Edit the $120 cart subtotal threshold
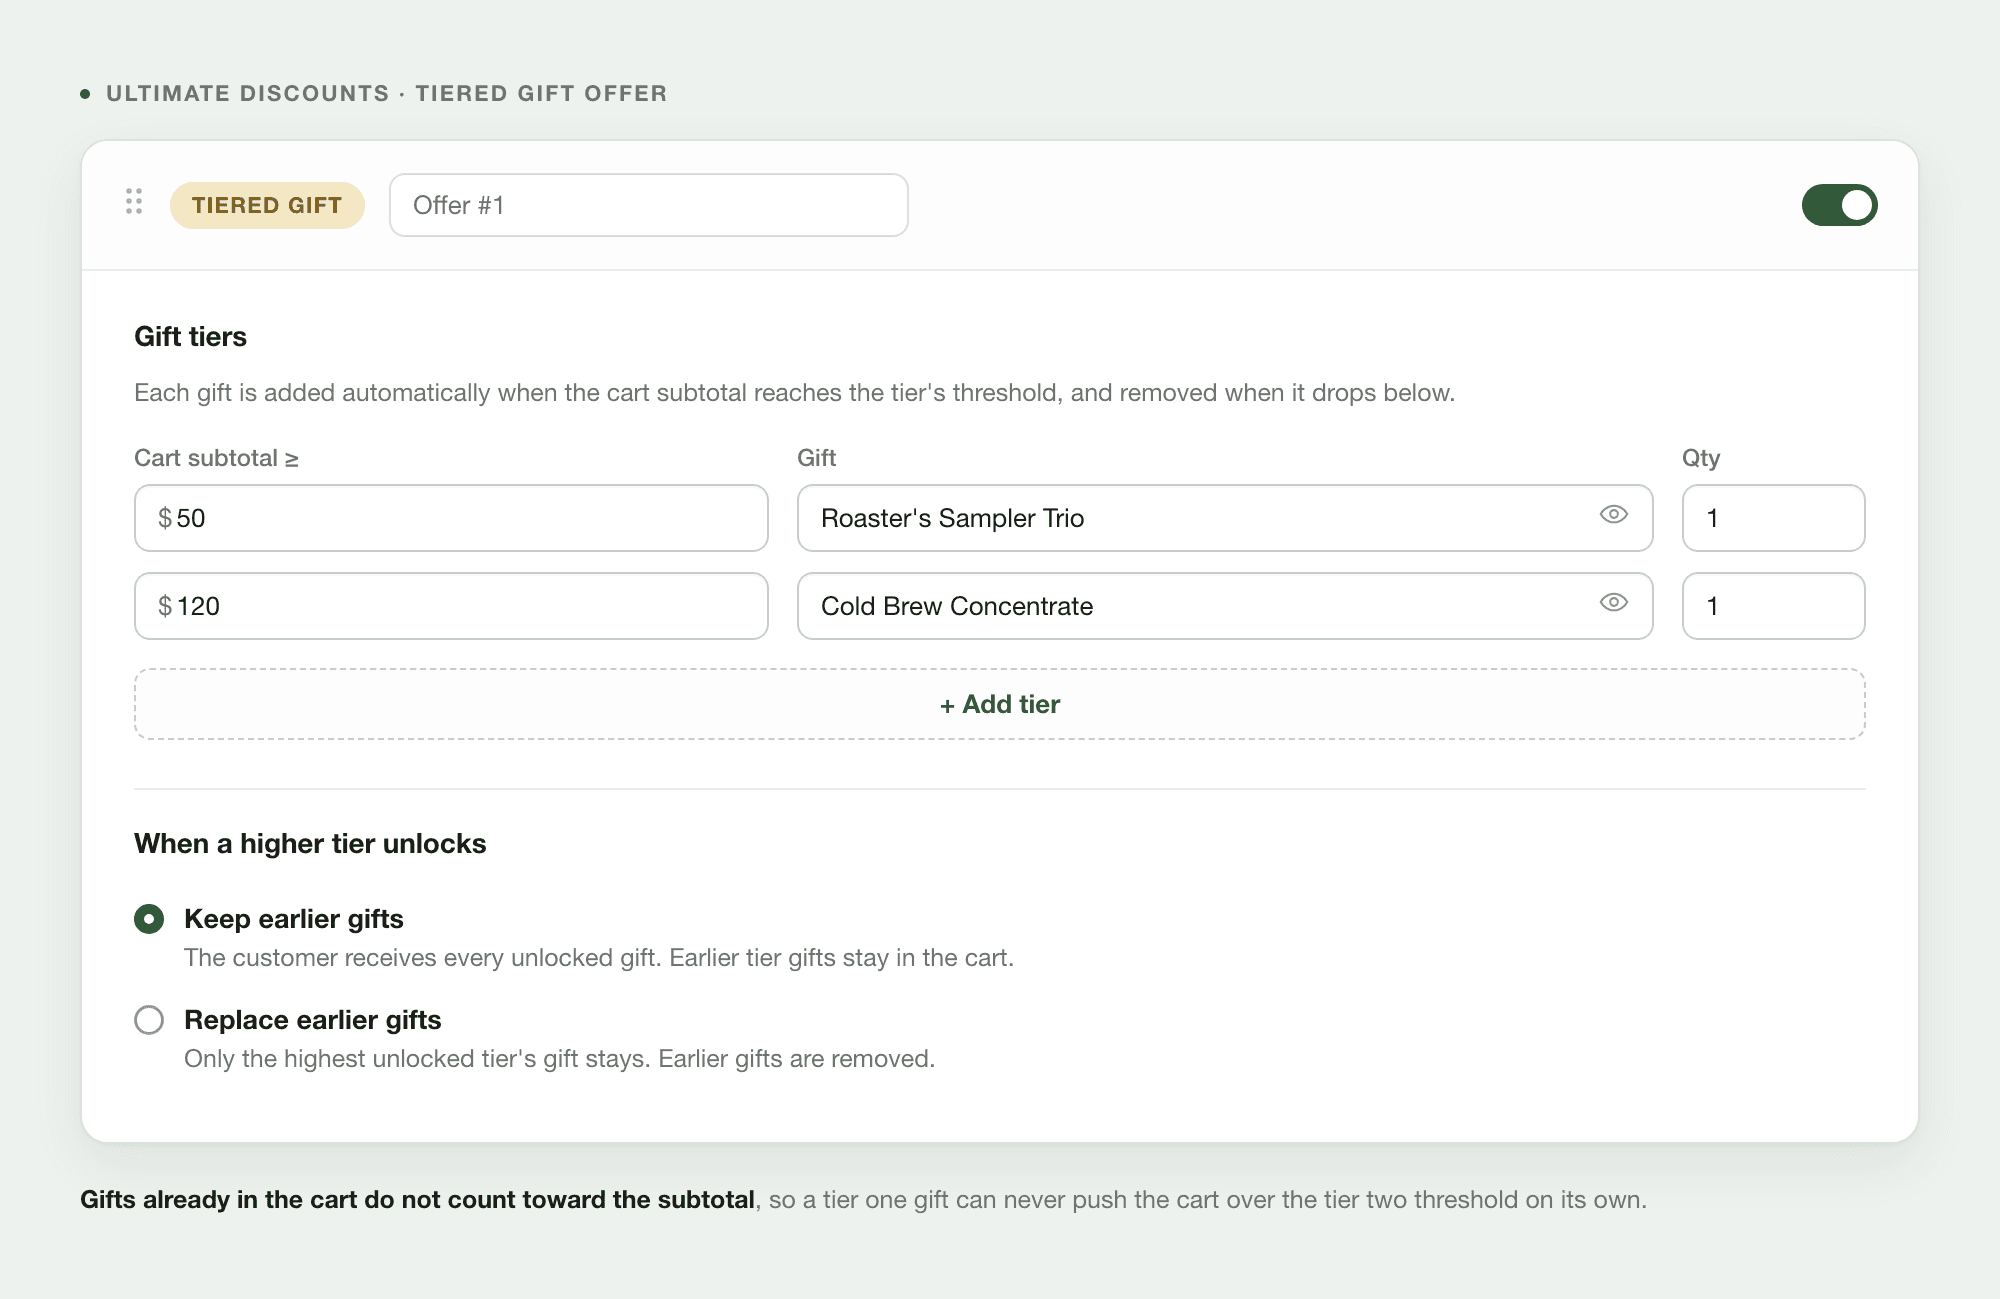Viewport: 2000px width, 1299px height. [x=451, y=606]
